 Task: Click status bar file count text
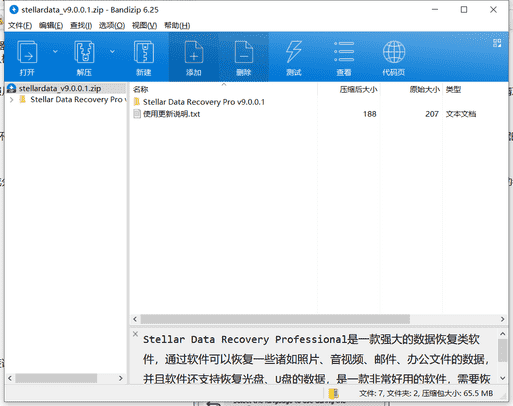[x=426, y=393]
